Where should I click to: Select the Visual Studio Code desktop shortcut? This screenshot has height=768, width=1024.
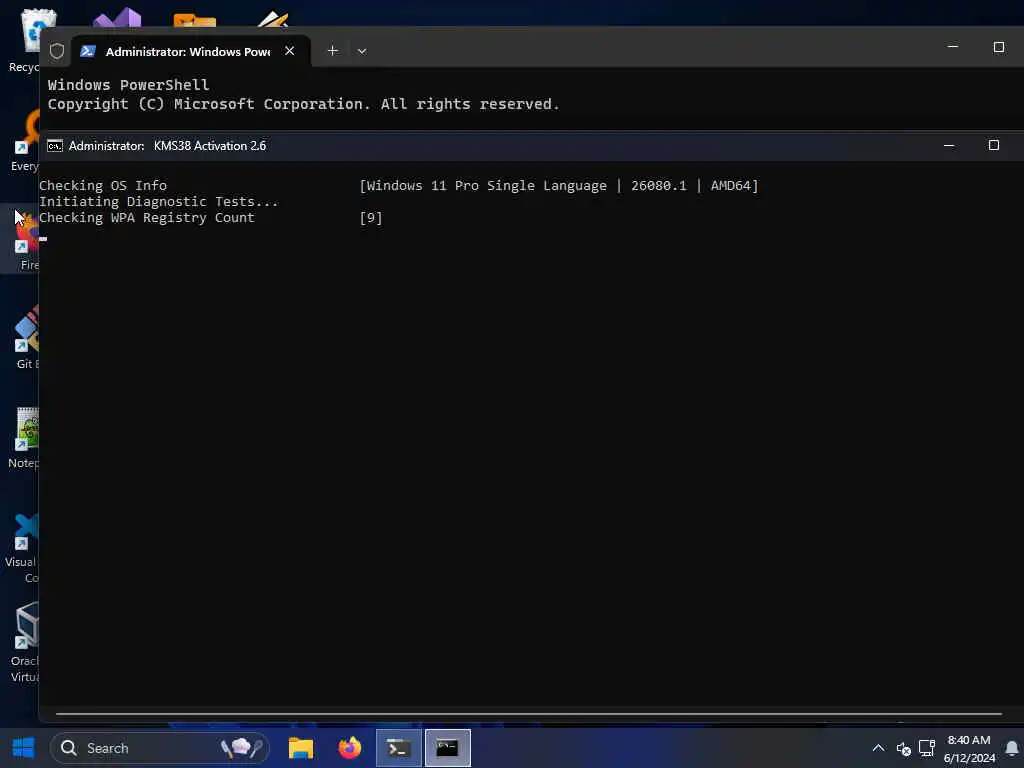tap(23, 549)
